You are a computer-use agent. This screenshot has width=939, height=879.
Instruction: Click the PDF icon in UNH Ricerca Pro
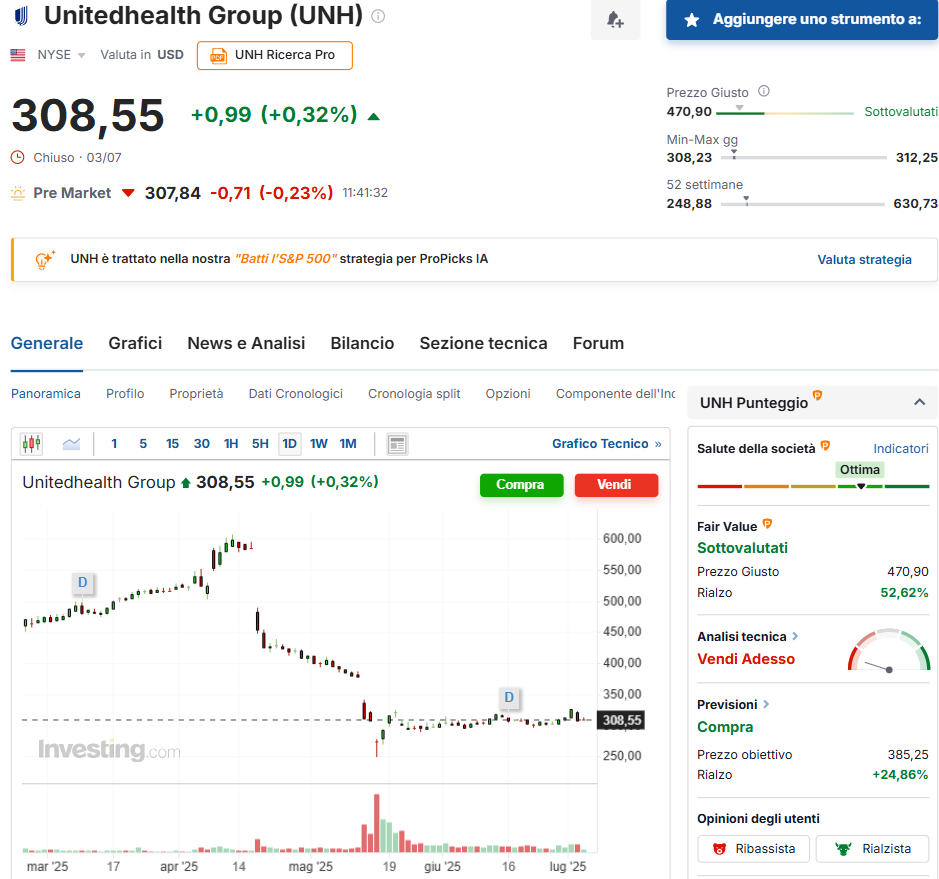point(218,56)
